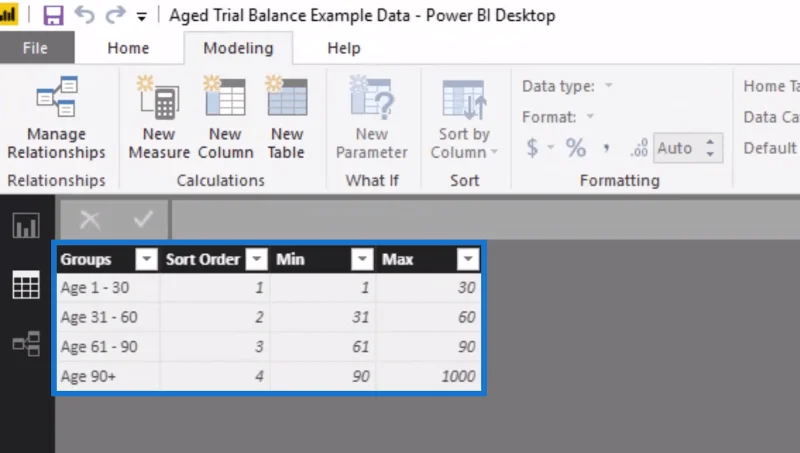
Task: Add a New Column
Action: click(225, 118)
